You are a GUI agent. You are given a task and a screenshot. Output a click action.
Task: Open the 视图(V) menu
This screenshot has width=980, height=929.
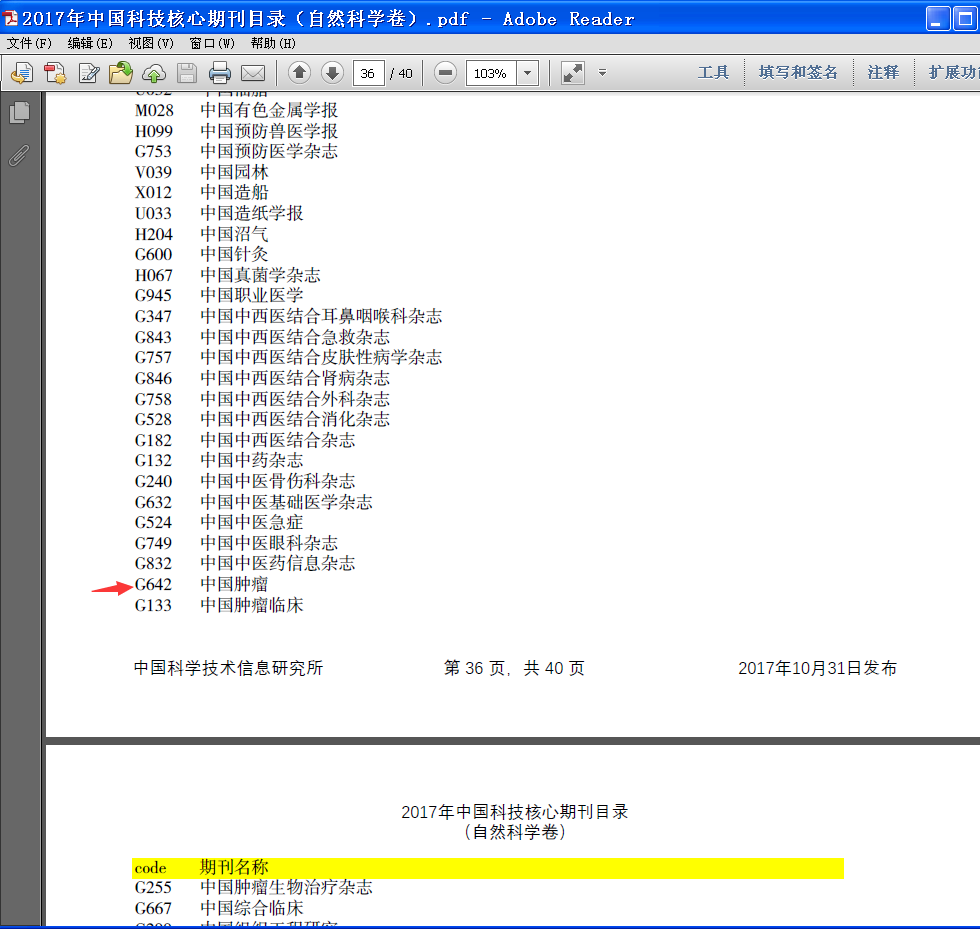pyautogui.click(x=151, y=43)
